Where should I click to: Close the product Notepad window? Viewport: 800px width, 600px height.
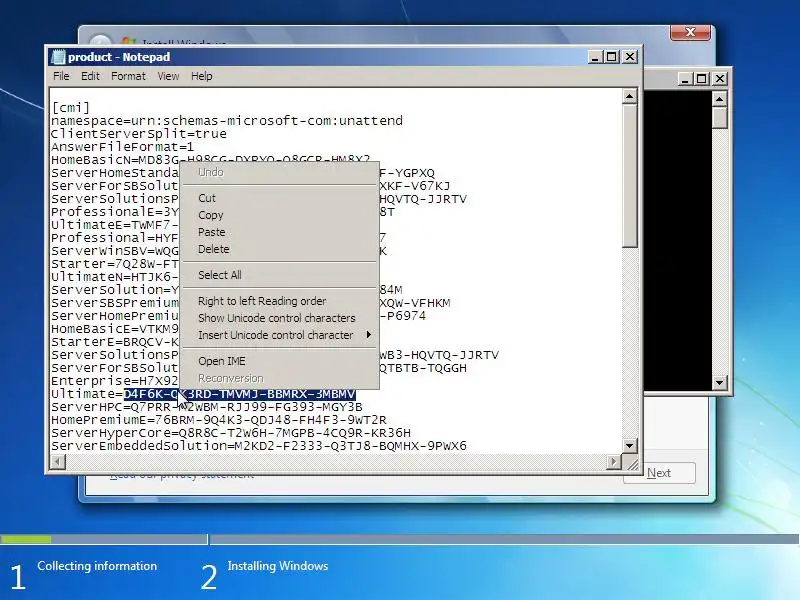(630, 57)
